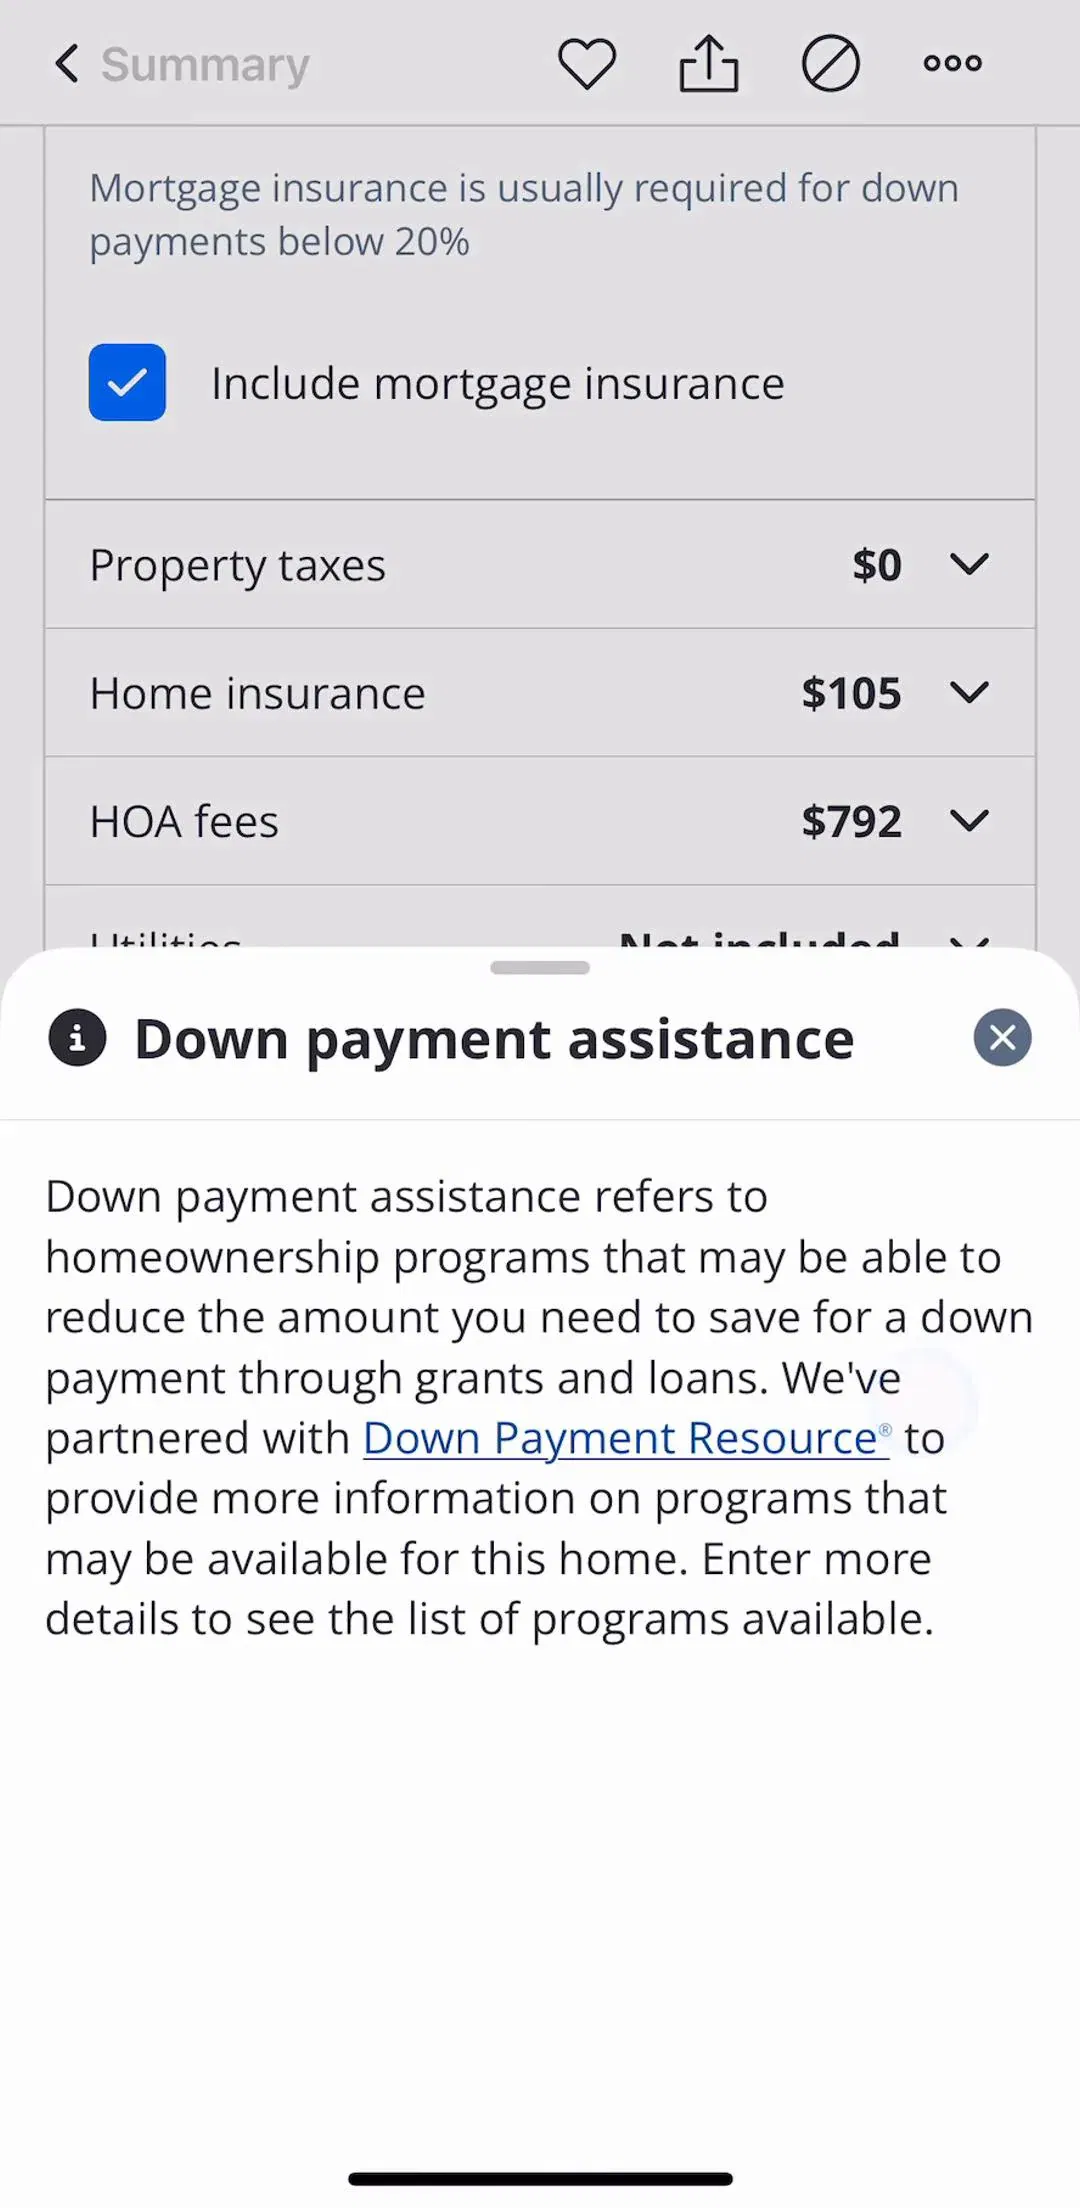Tap the share icon in header
The width and height of the screenshot is (1080, 2208).
[709, 64]
